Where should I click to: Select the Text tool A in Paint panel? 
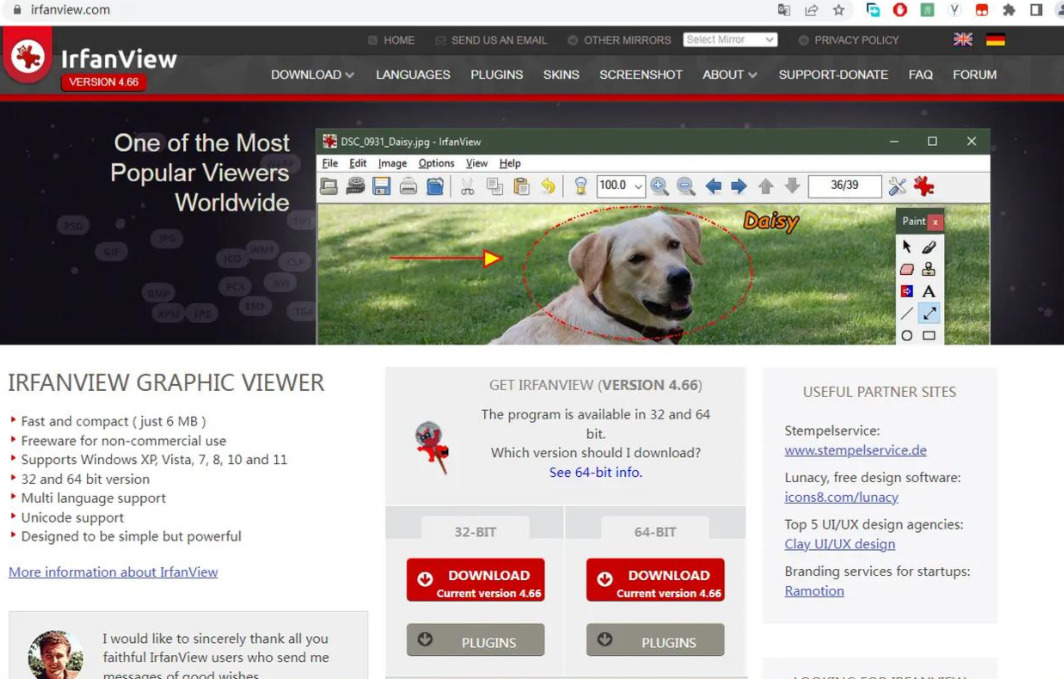click(x=929, y=291)
